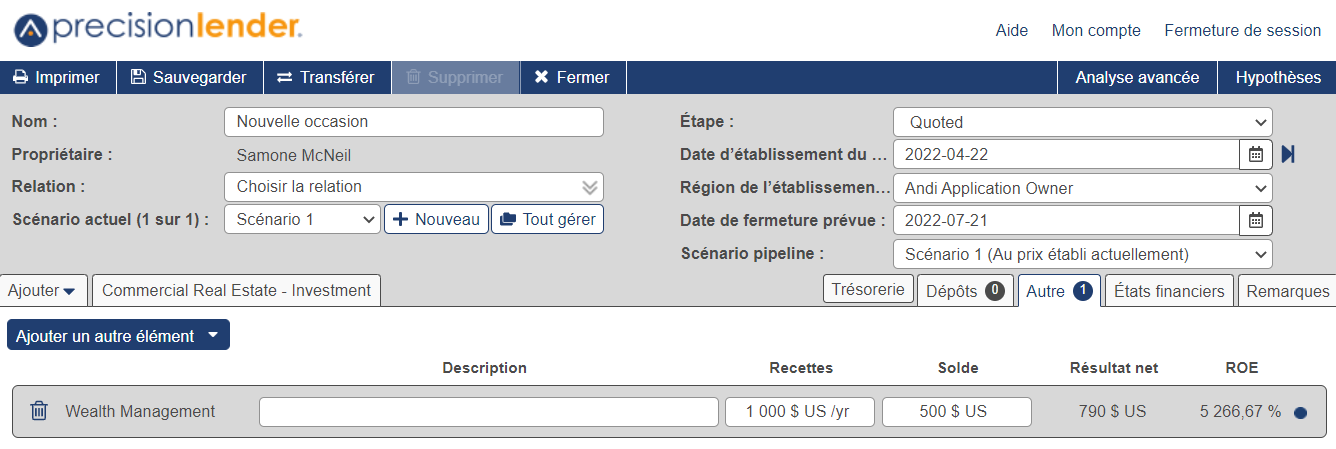This screenshot has height=449, width=1336.
Task: Open the Hypothèses panel
Action: 1277,77
